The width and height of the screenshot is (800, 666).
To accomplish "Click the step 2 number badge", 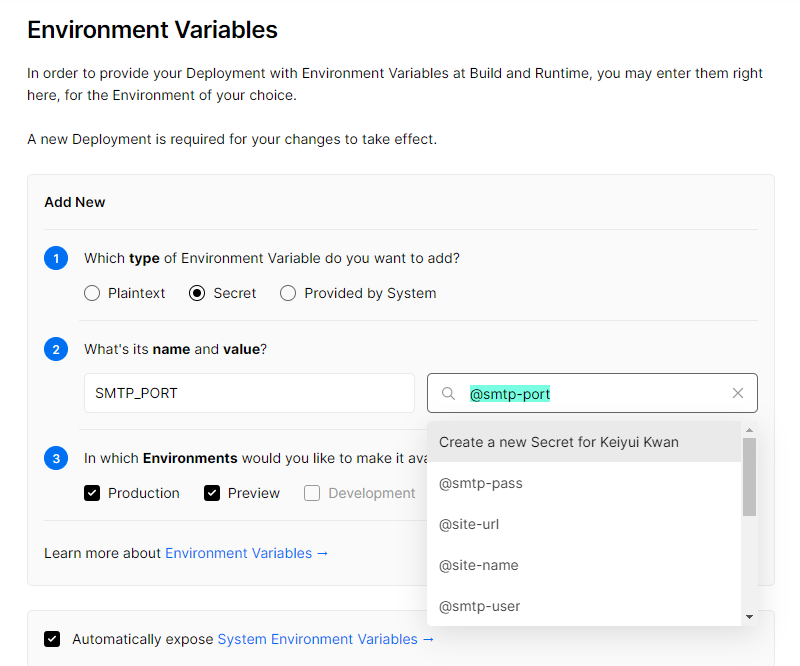I will (x=56, y=349).
